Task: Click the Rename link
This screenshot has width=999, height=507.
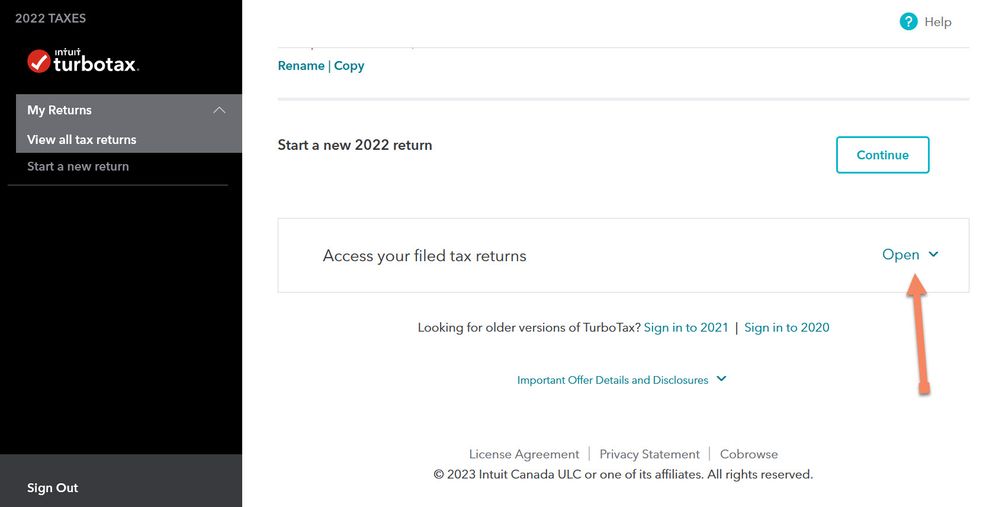Action: click(x=301, y=66)
